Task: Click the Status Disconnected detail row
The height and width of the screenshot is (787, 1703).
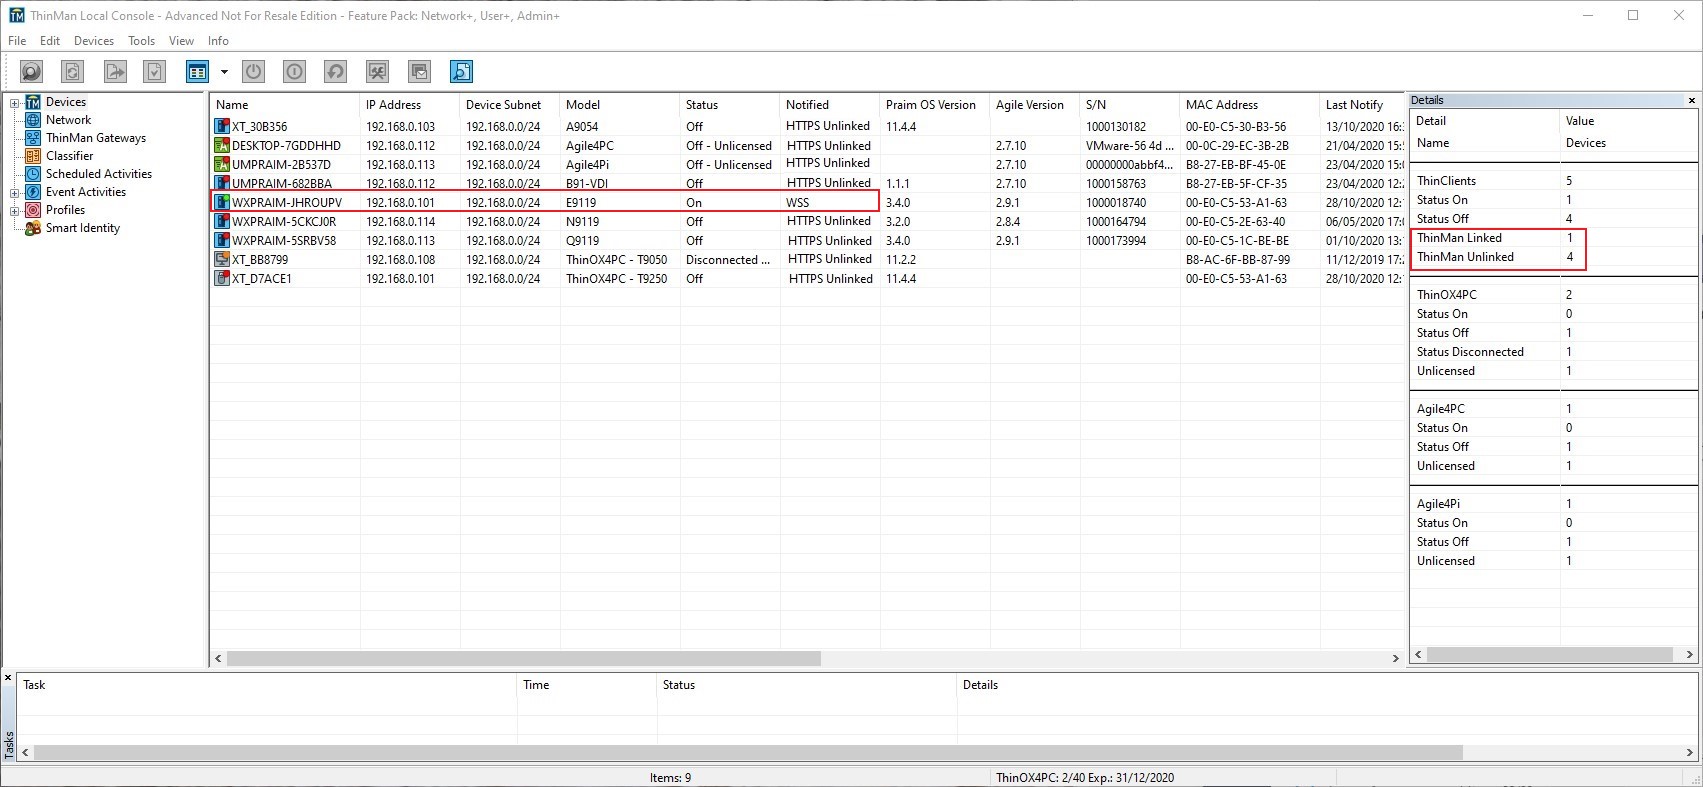Action: [x=1553, y=352]
